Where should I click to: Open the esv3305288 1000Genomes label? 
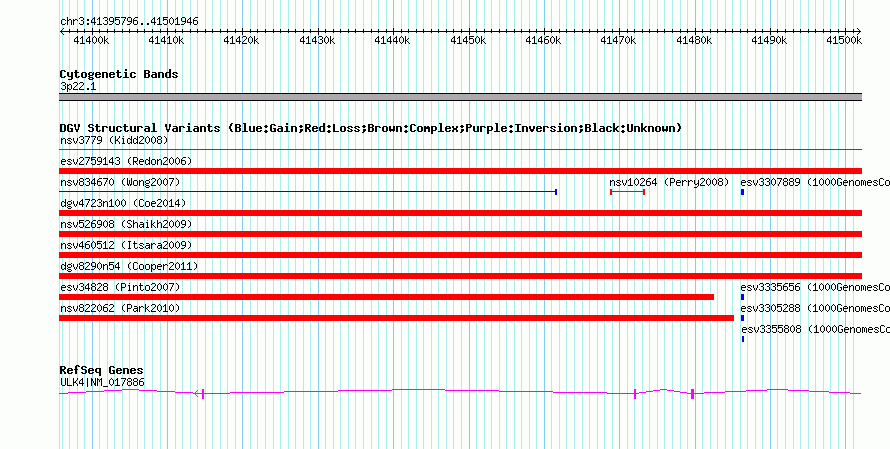pyautogui.click(x=815, y=308)
